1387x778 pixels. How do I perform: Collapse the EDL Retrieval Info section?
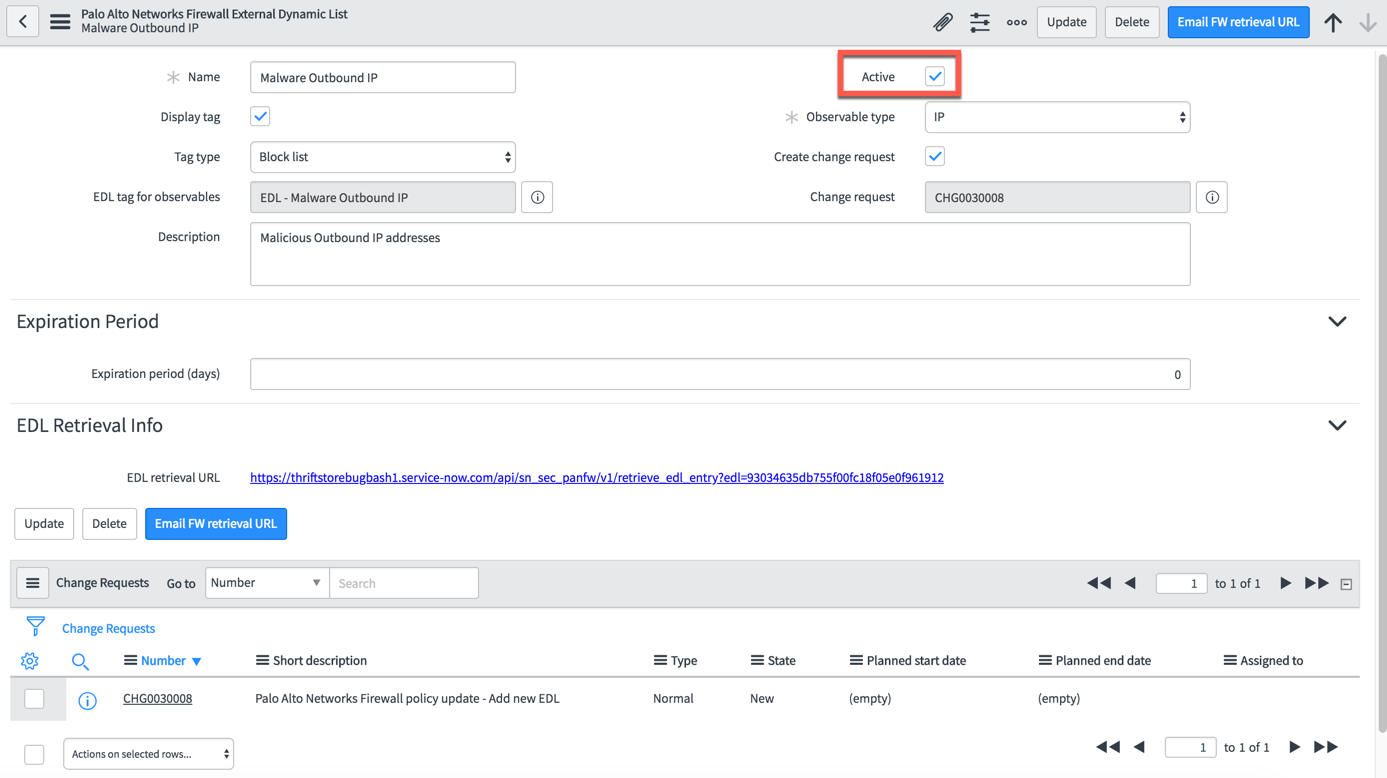1337,426
